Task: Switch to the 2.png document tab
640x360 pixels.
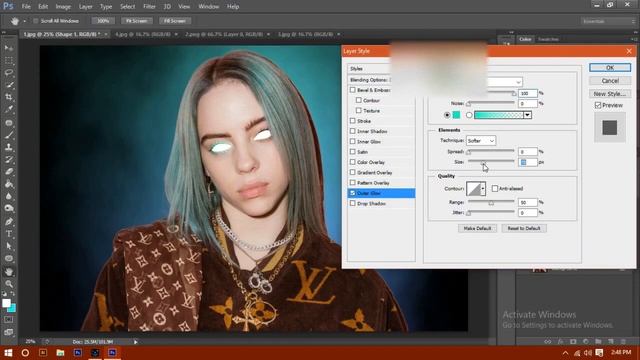Action: (224, 34)
